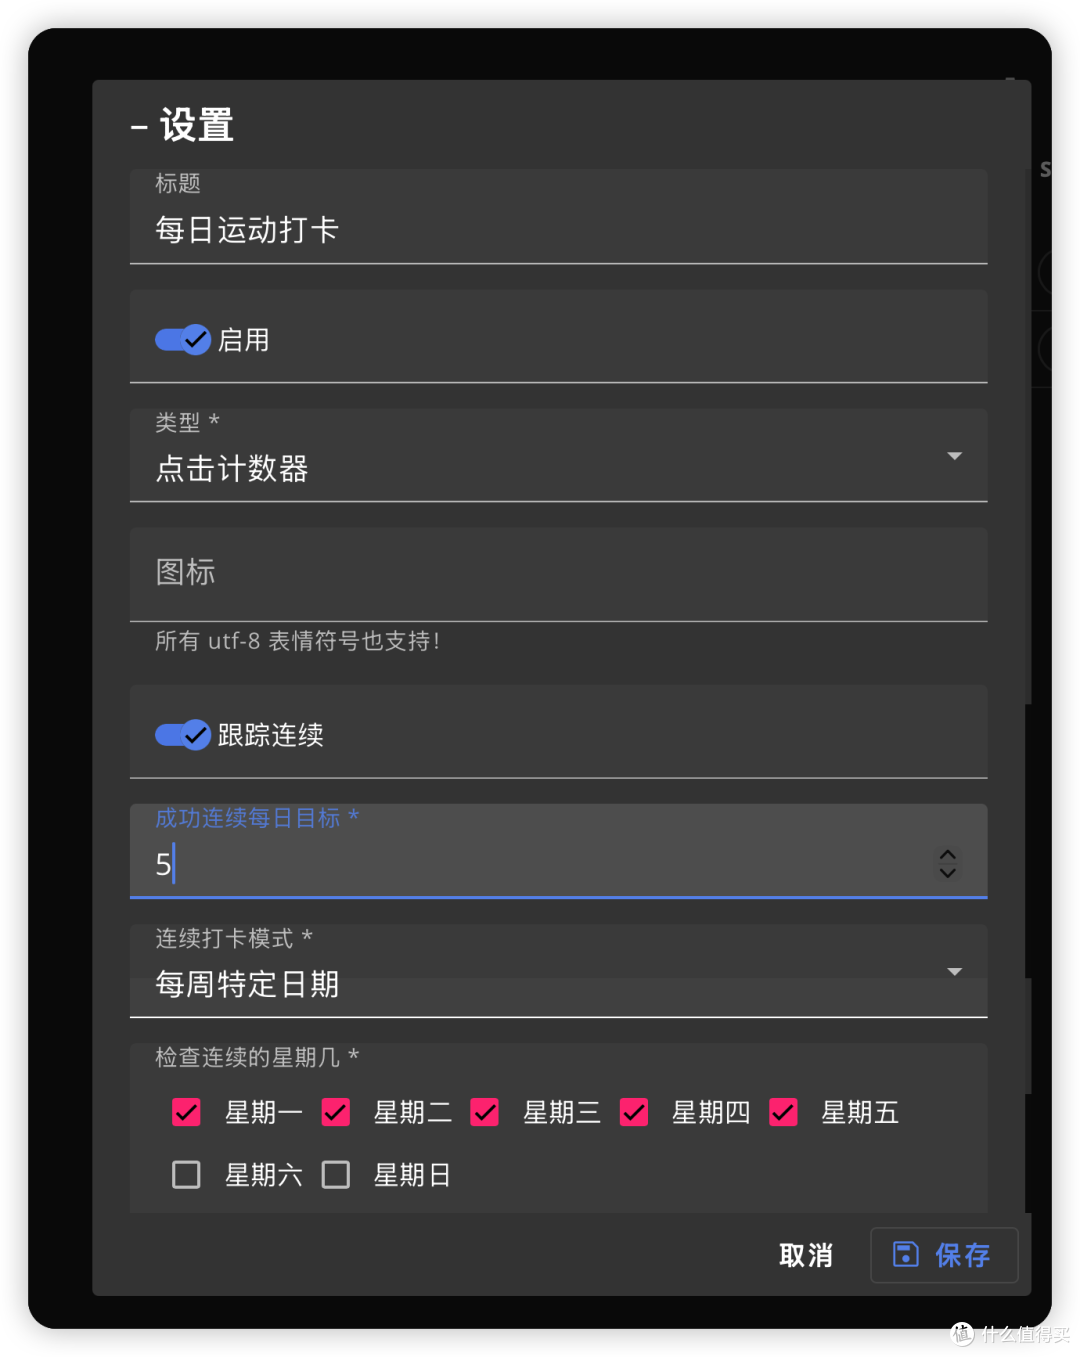The width and height of the screenshot is (1080, 1357).
Task: Focus the 标题 text field
Action: point(558,217)
